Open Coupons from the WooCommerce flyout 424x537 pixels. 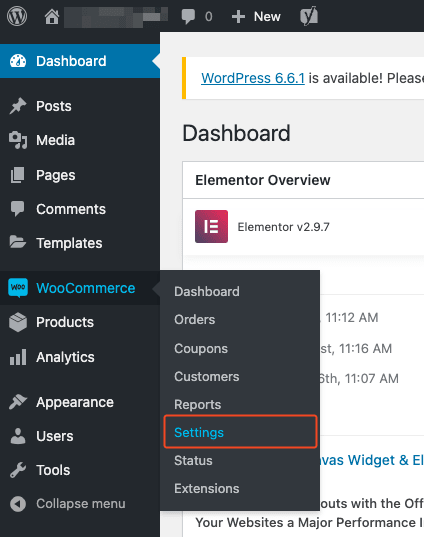[201, 348]
